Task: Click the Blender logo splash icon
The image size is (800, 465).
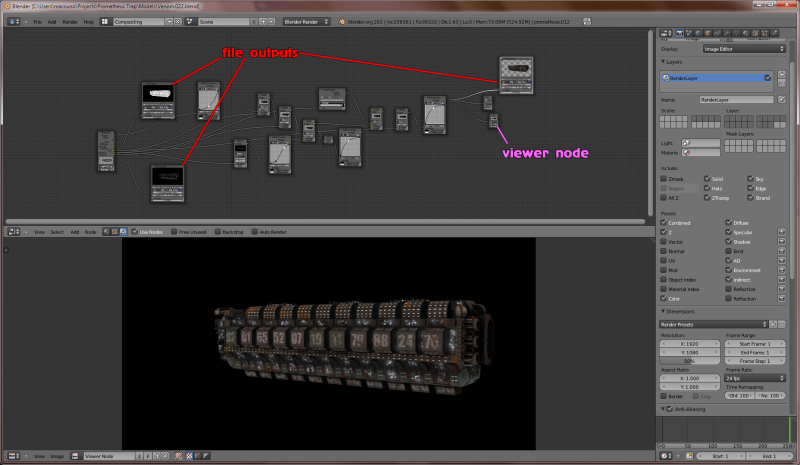Action: coord(342,22)
